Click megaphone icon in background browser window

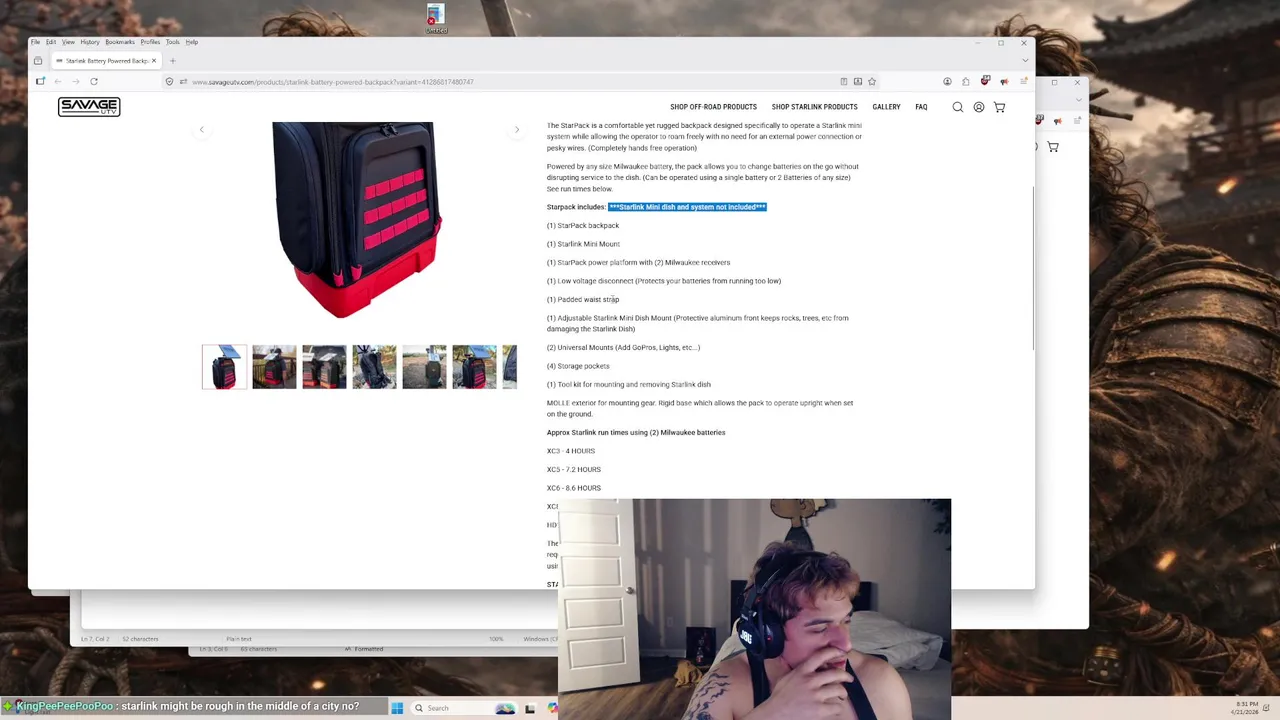[1059, 121]
